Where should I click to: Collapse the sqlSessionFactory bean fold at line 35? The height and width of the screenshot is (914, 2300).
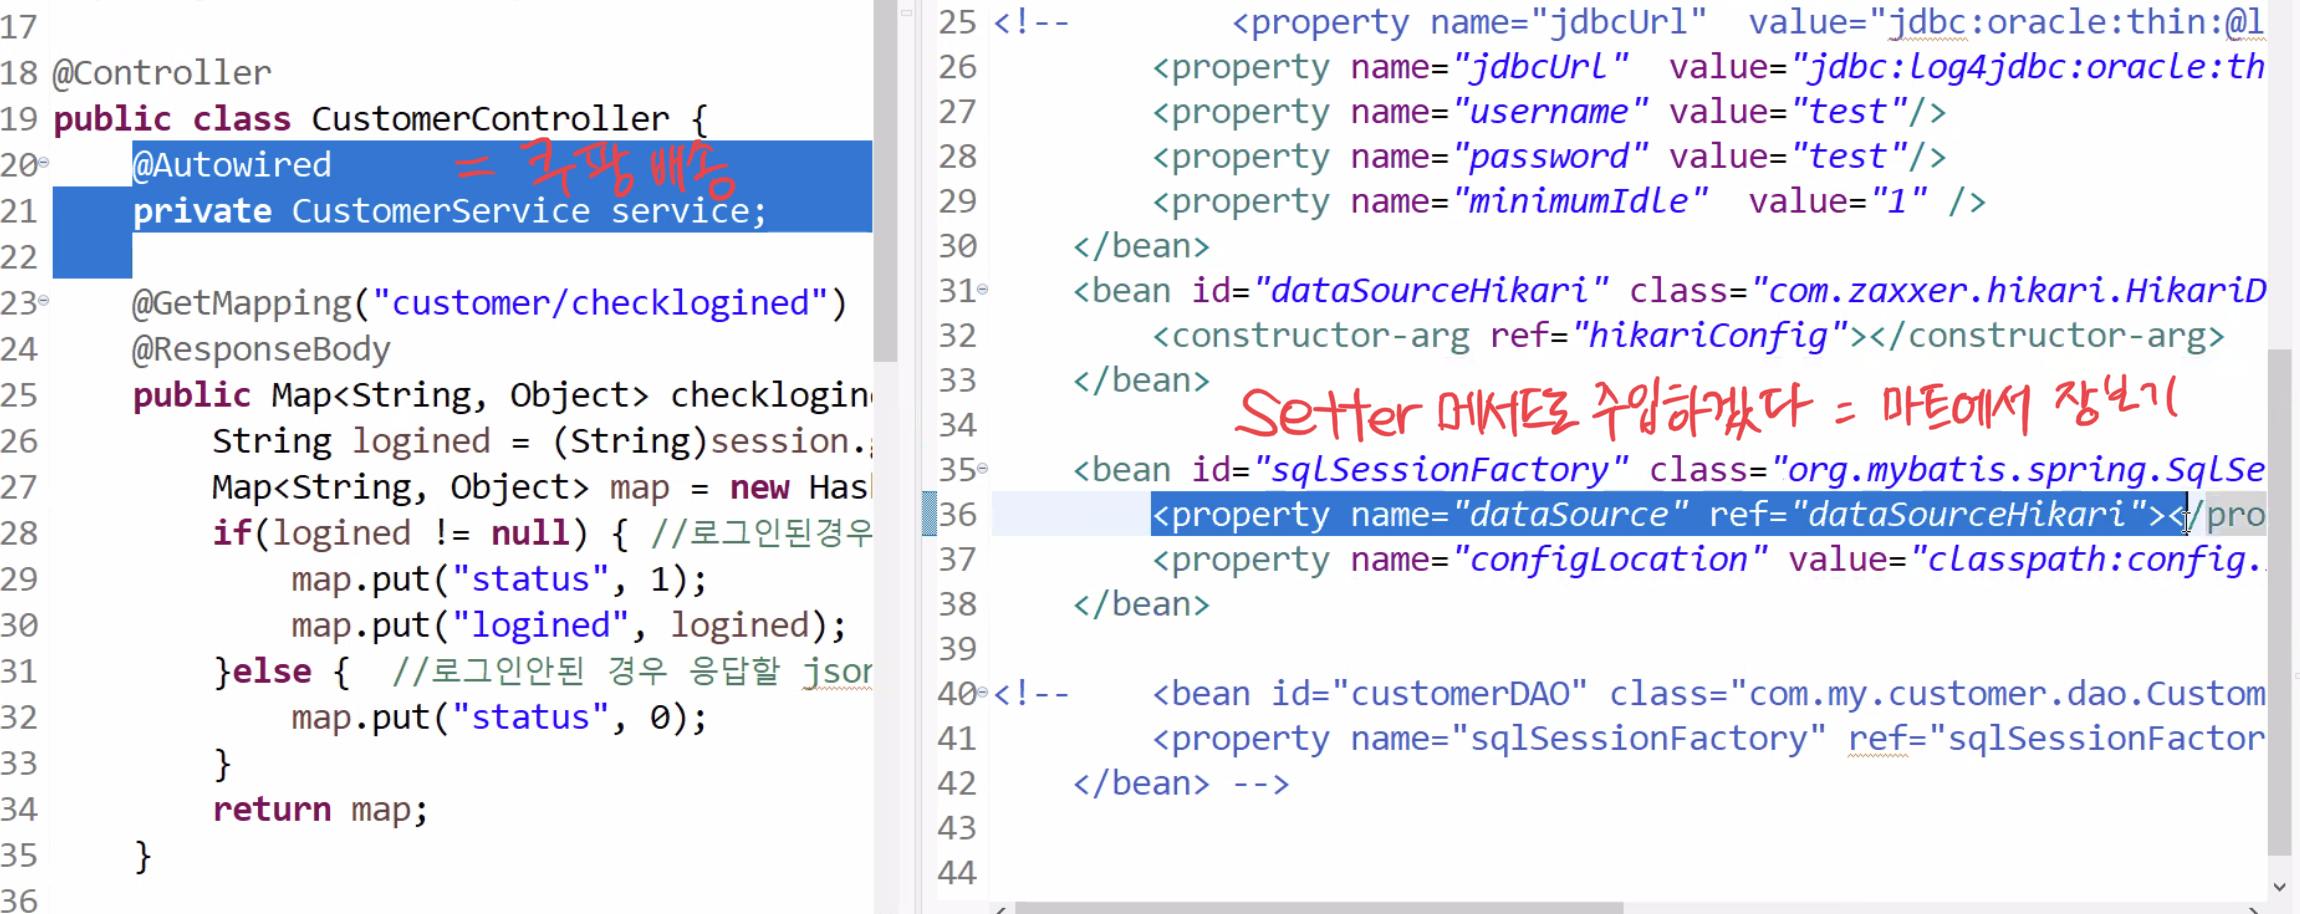(x=982, y=468)
